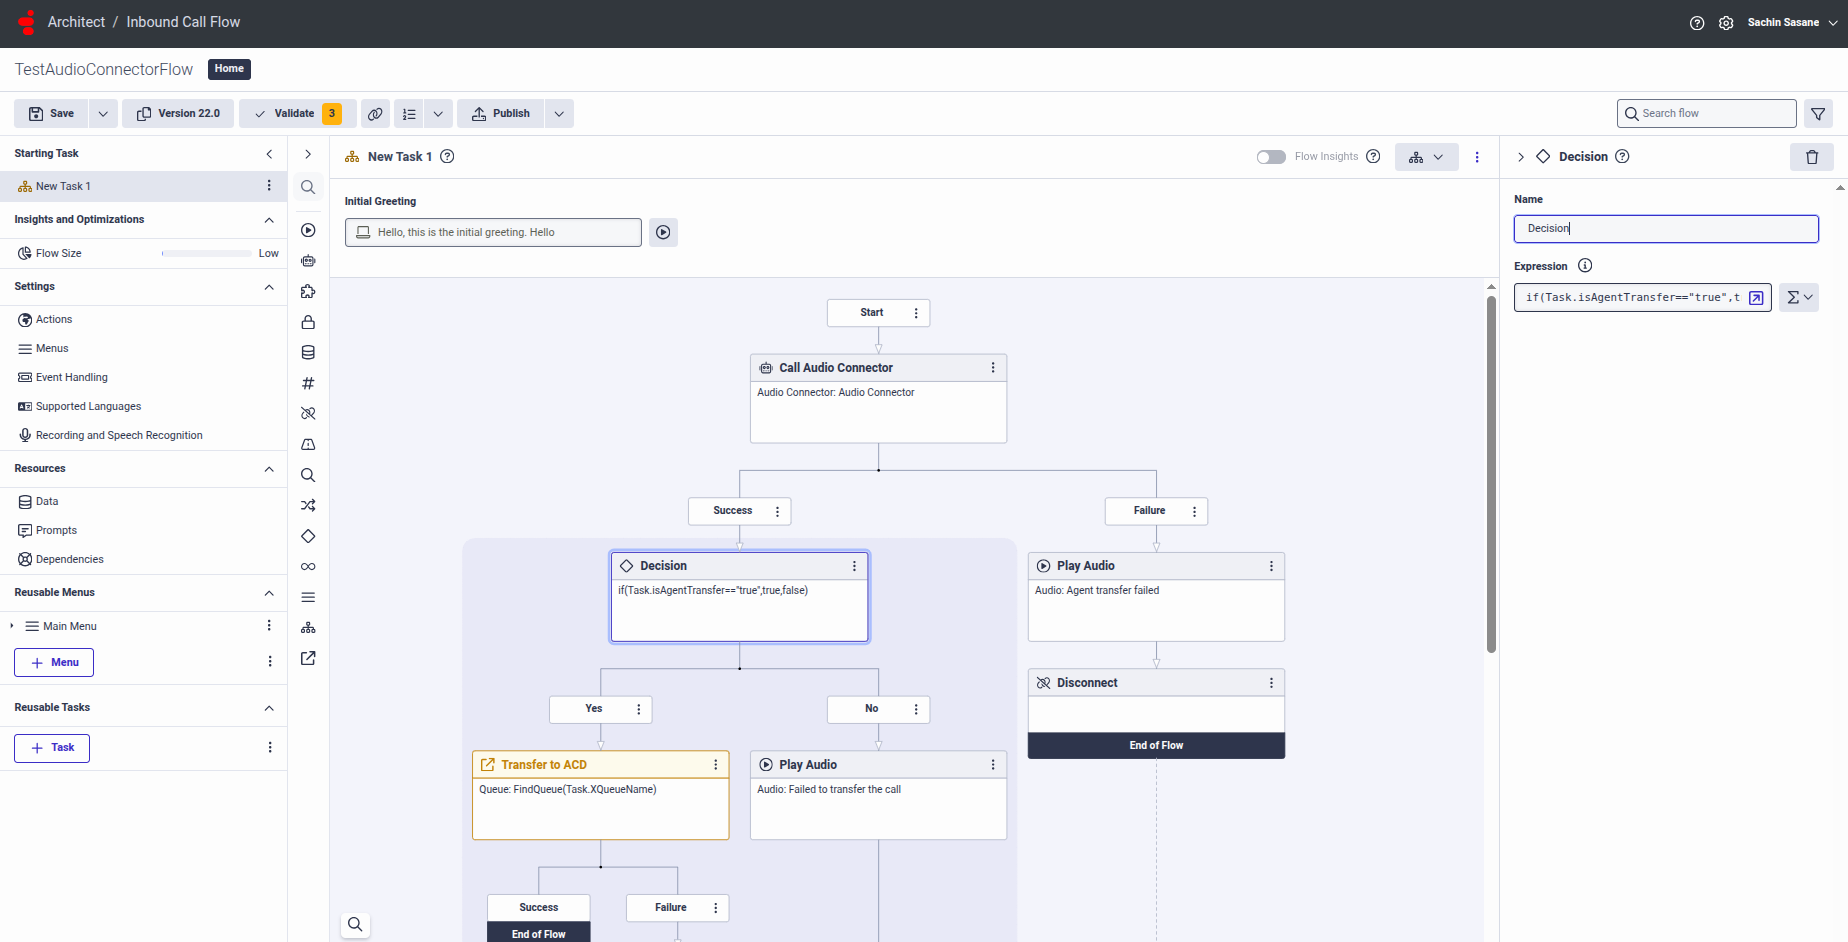Open the expression editor popout icon

tap(1756, 298)
